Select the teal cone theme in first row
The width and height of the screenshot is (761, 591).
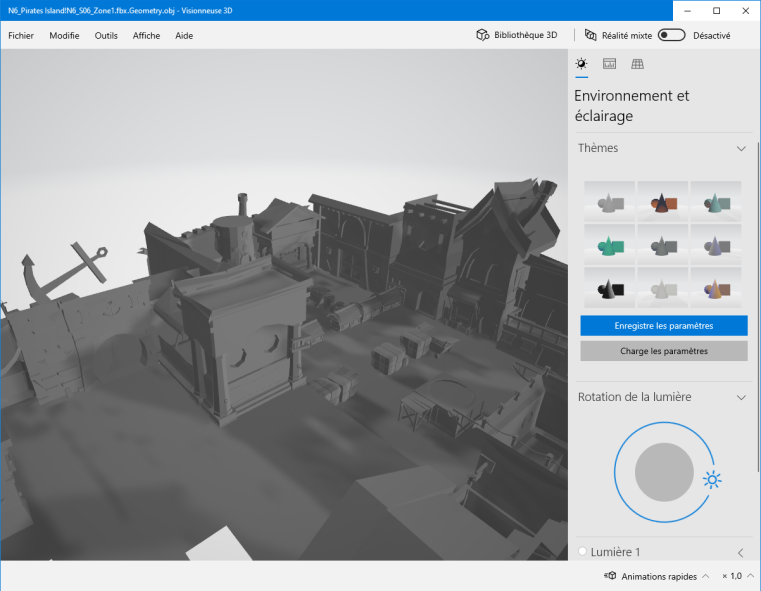coord(716,201)
